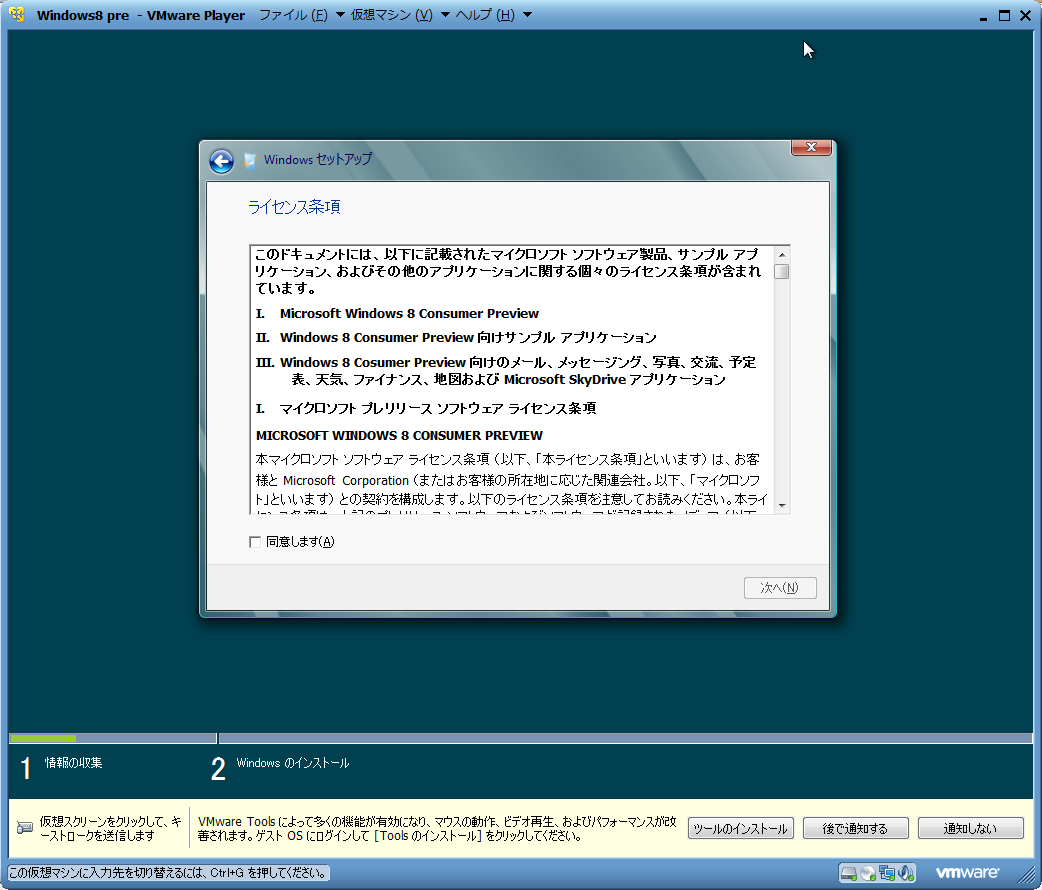The height and width of the screenshot is (890, 1042).
Task: Click the 情報の収集 step label
Action: tap(73, 762)
